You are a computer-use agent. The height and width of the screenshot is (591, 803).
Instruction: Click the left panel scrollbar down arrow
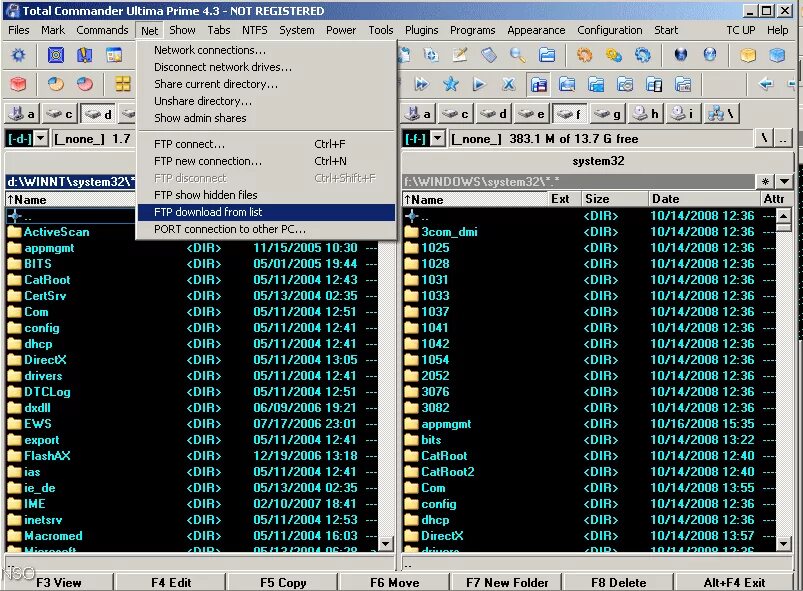click(386, 543)
